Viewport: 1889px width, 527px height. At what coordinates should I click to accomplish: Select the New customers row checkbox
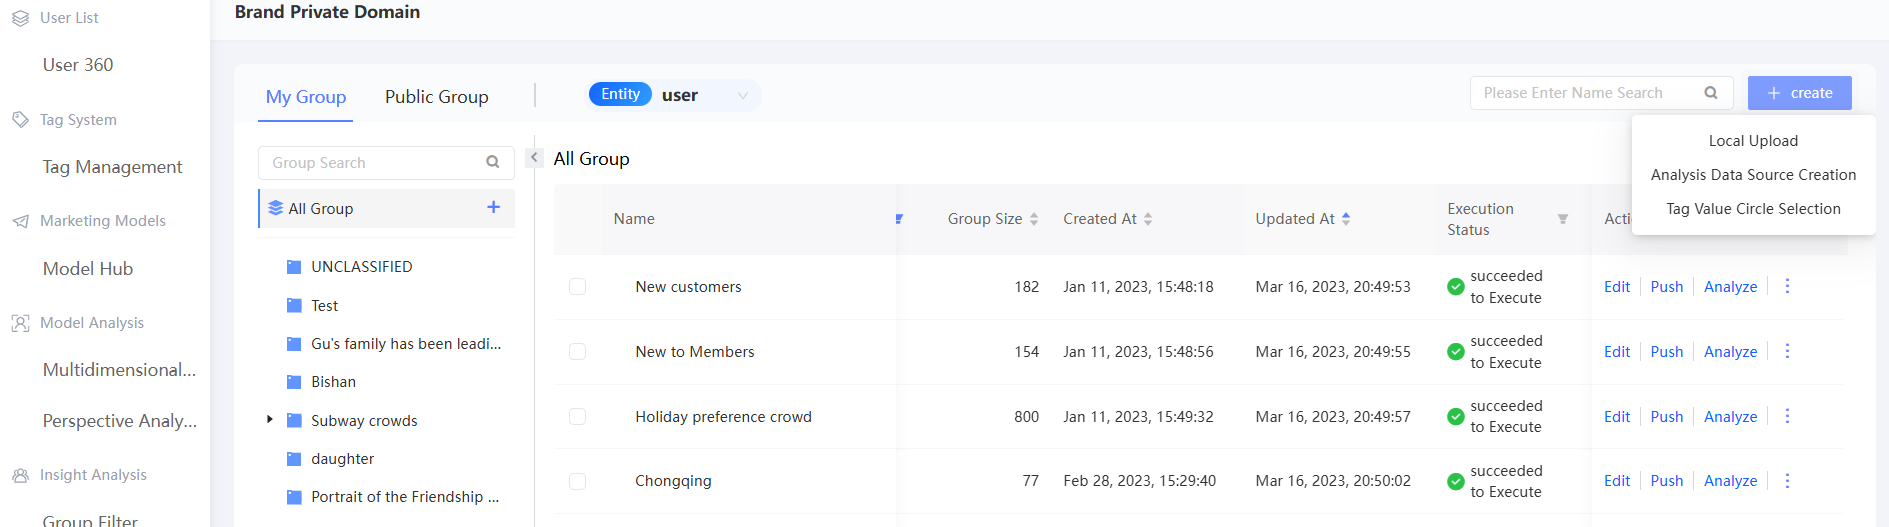pyautogui.click(x=577, y=287)
